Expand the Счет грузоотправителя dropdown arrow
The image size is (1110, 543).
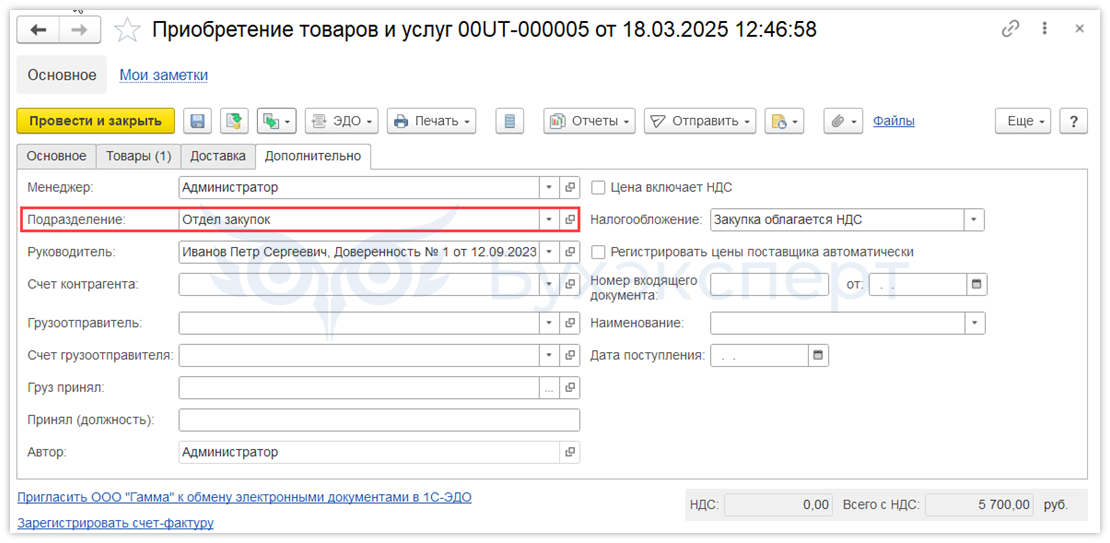coord(549,355)
